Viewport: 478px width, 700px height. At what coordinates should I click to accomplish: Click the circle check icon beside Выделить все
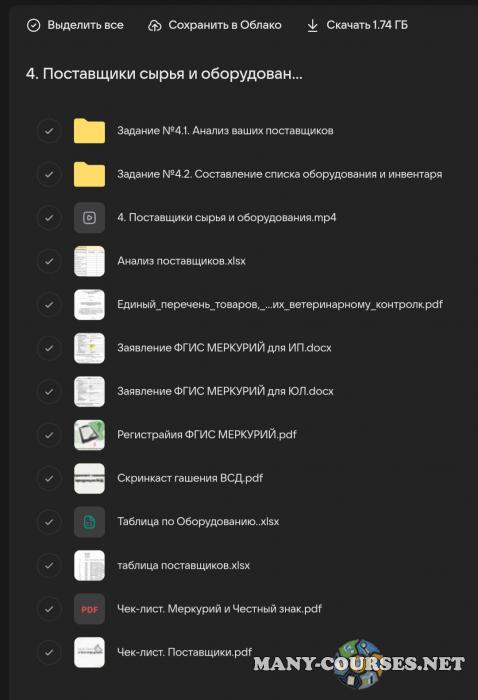click(33, 25)
